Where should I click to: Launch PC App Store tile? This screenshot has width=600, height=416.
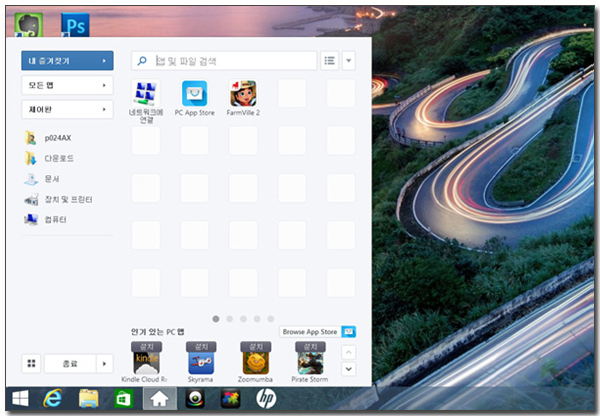[194, 93]
